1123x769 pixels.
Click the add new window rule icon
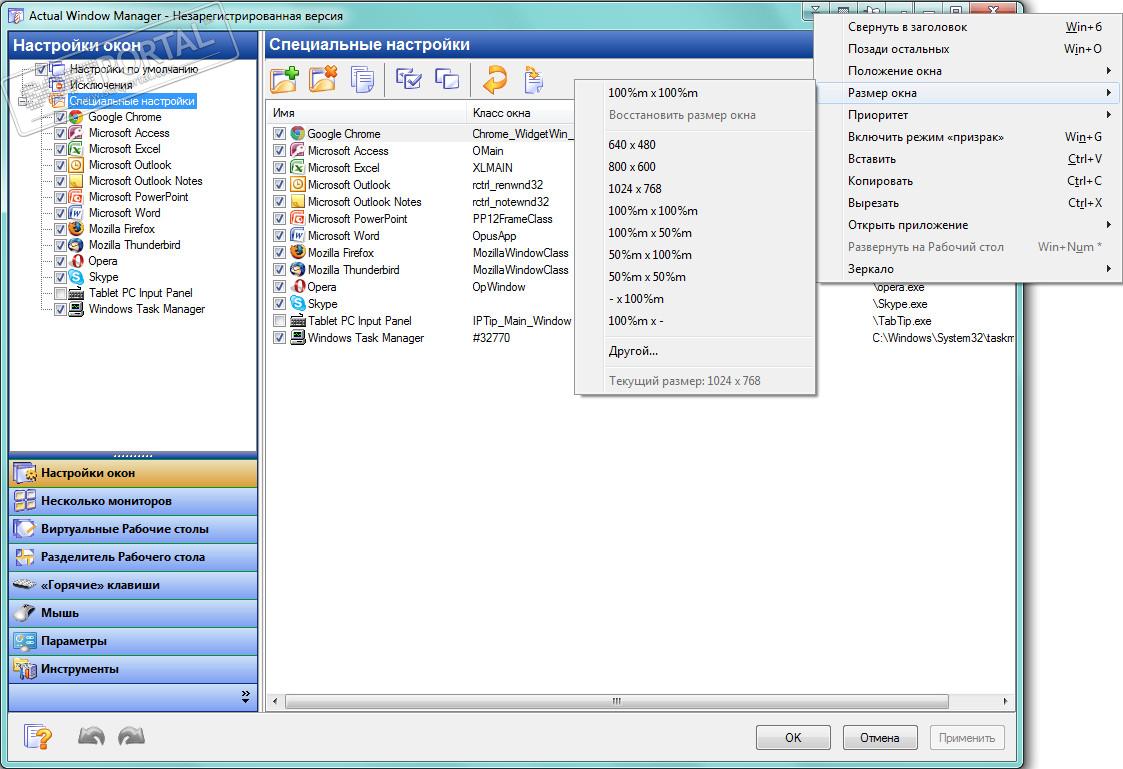[x=284, y=79]
